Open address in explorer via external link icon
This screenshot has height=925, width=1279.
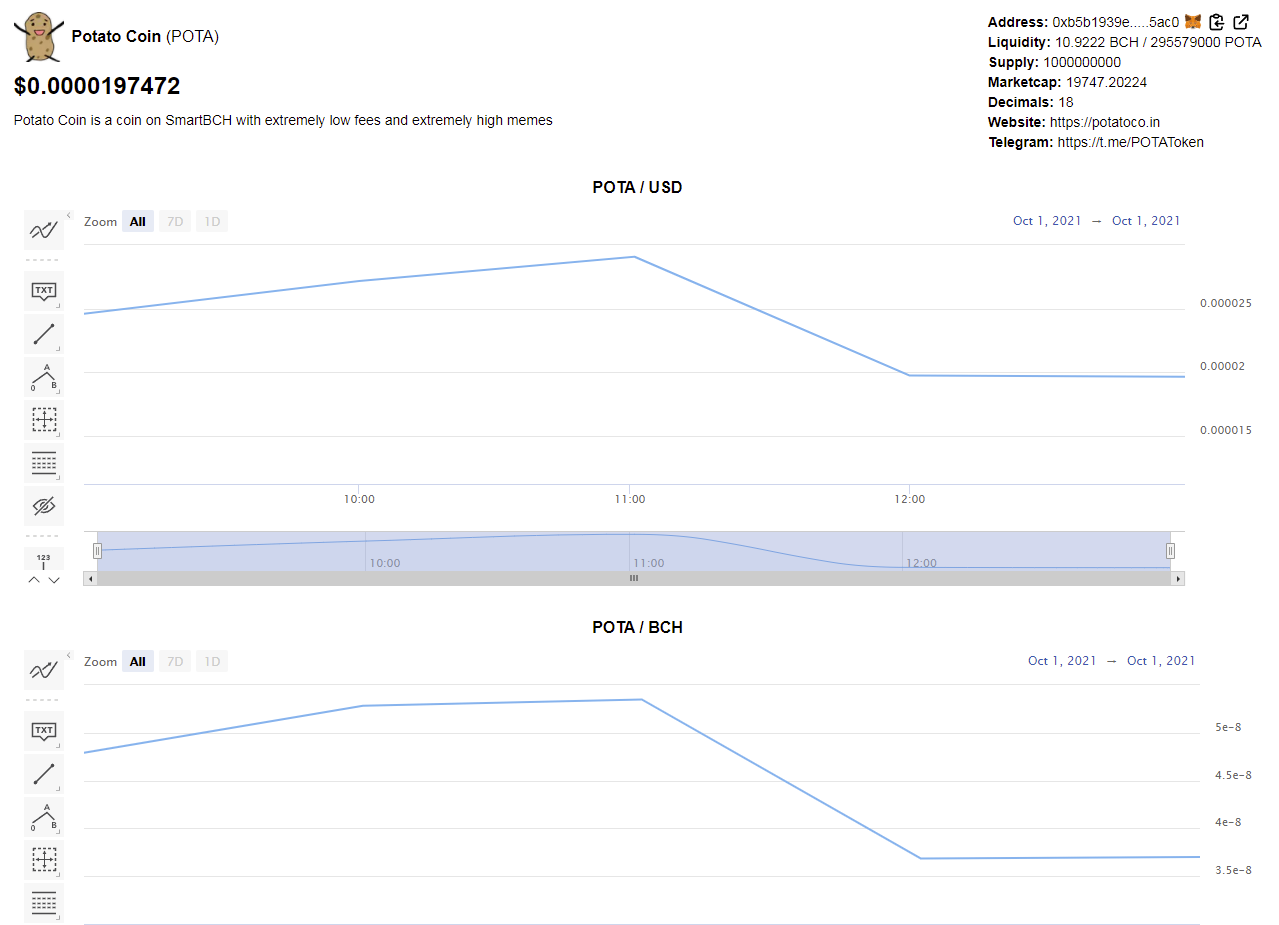pos(1241,21)
